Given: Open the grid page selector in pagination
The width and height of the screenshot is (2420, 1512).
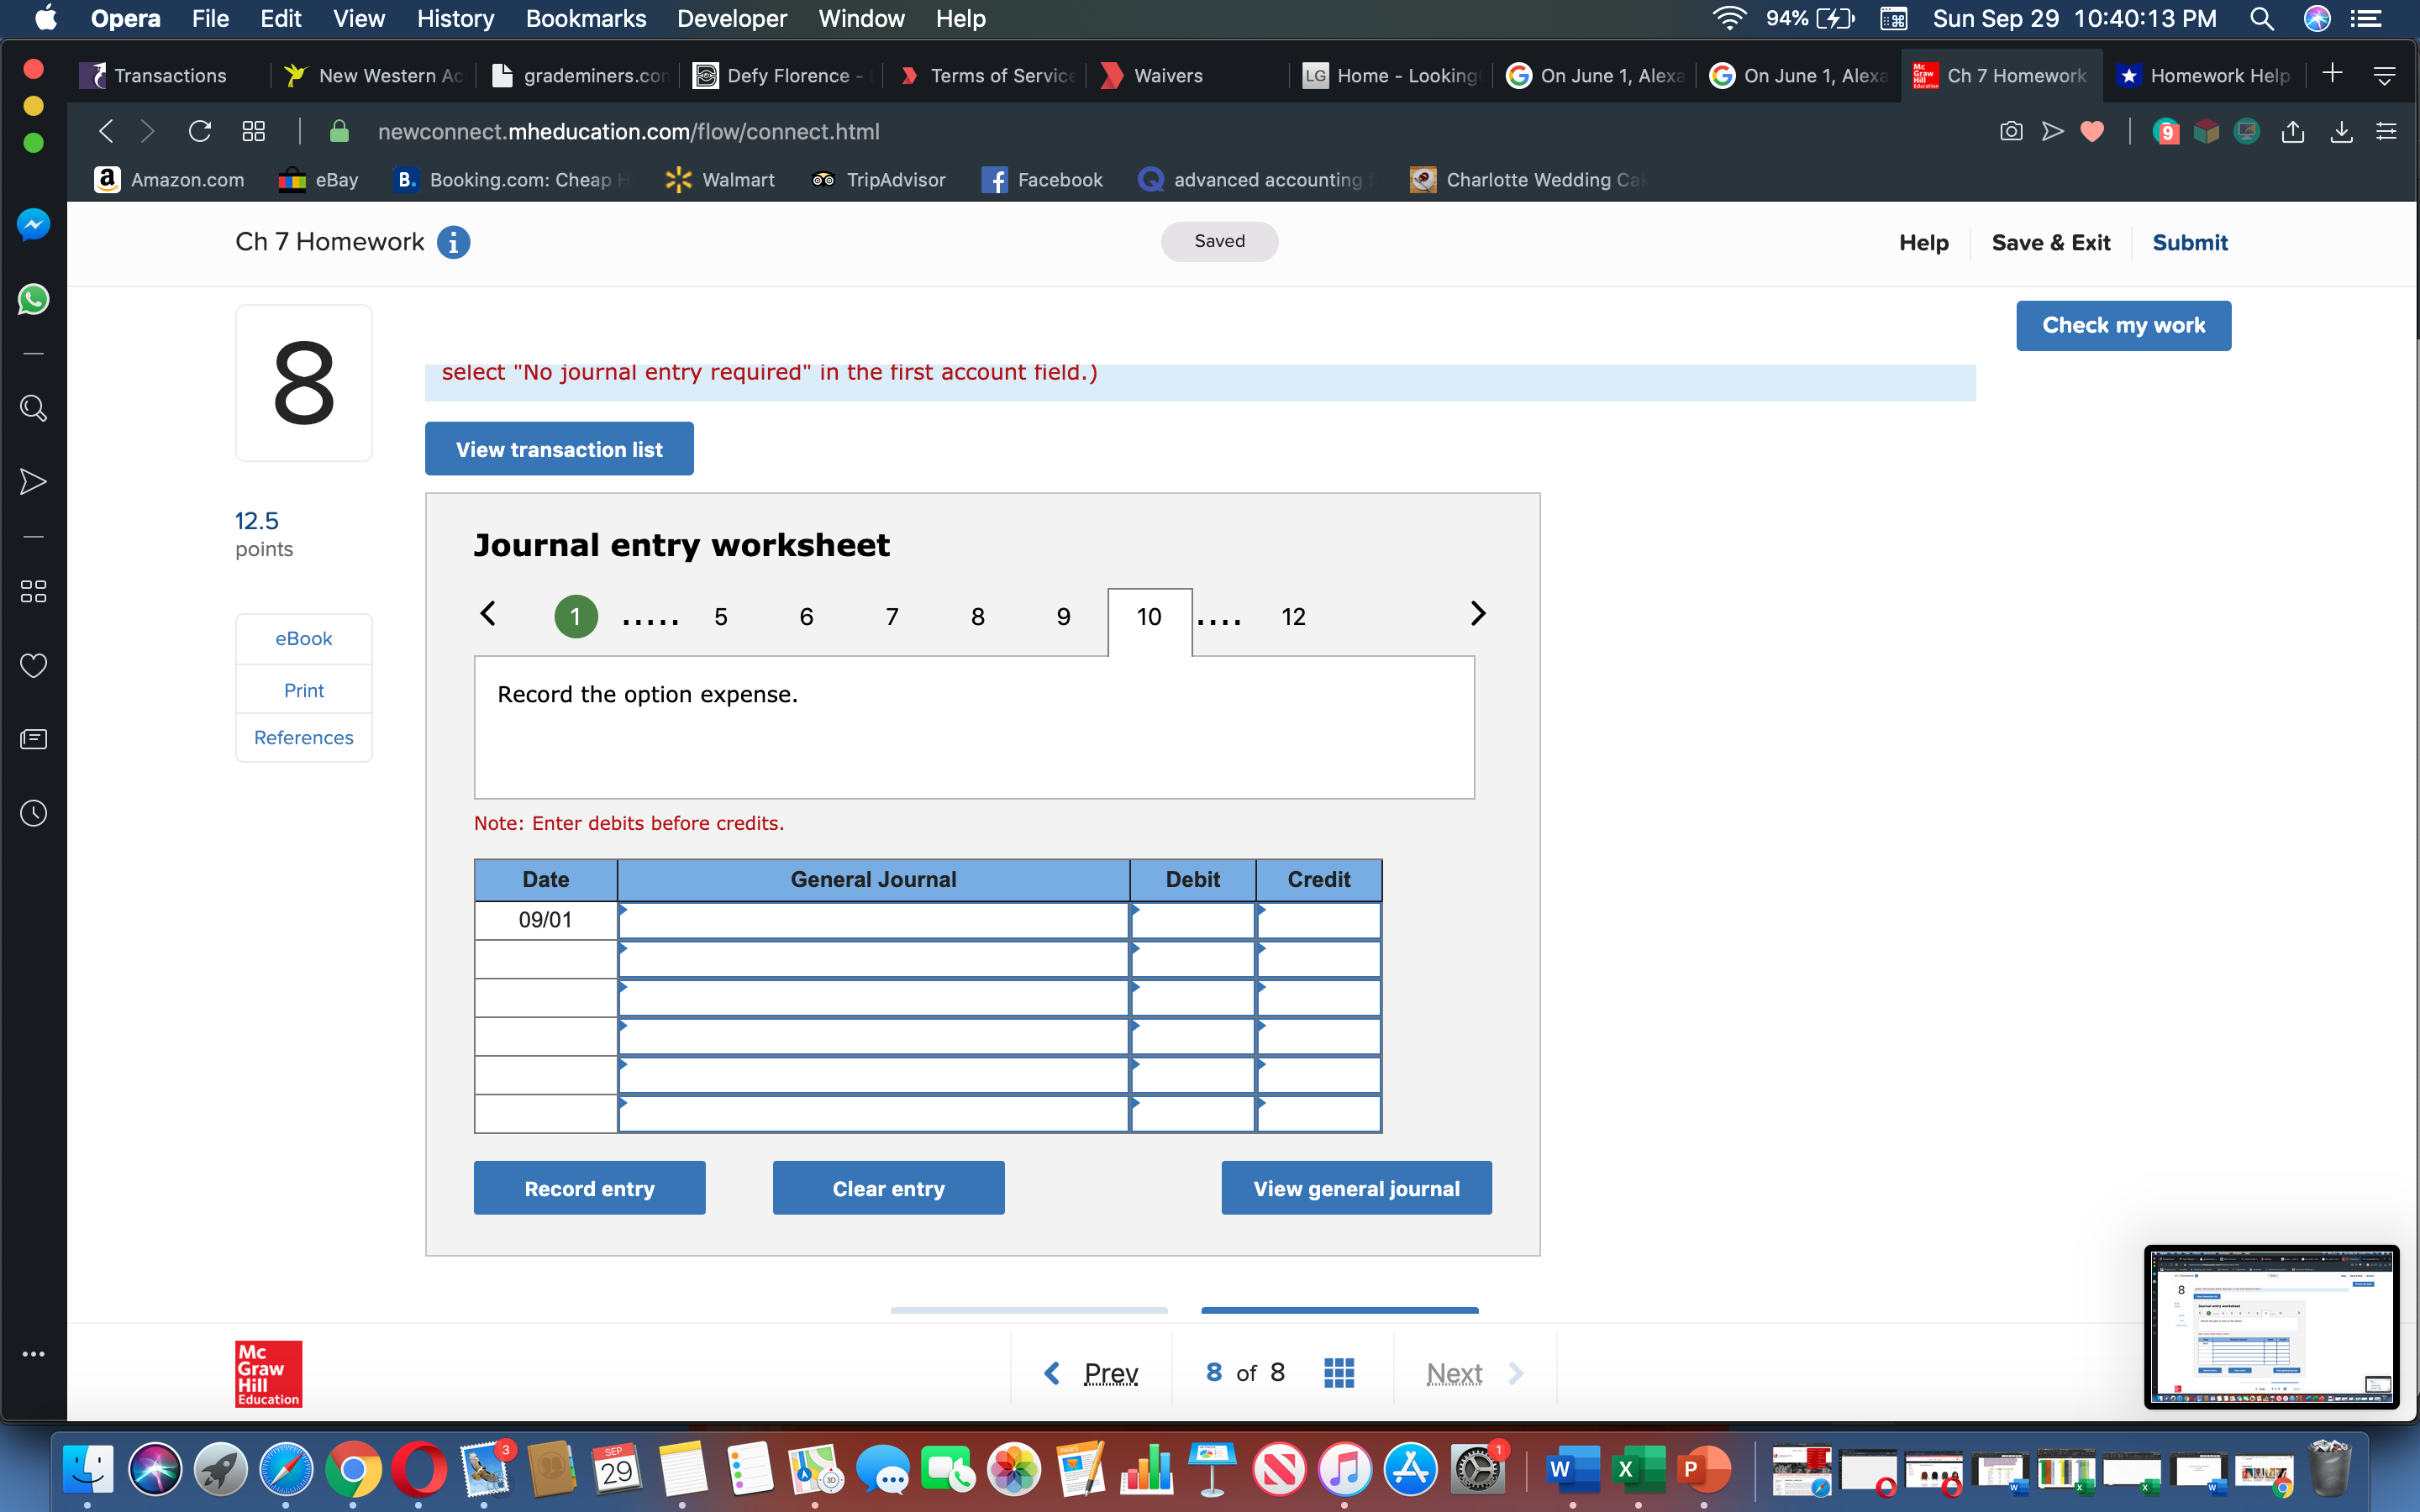Looking at the screenshot, I should [x=1339, y=1372].
